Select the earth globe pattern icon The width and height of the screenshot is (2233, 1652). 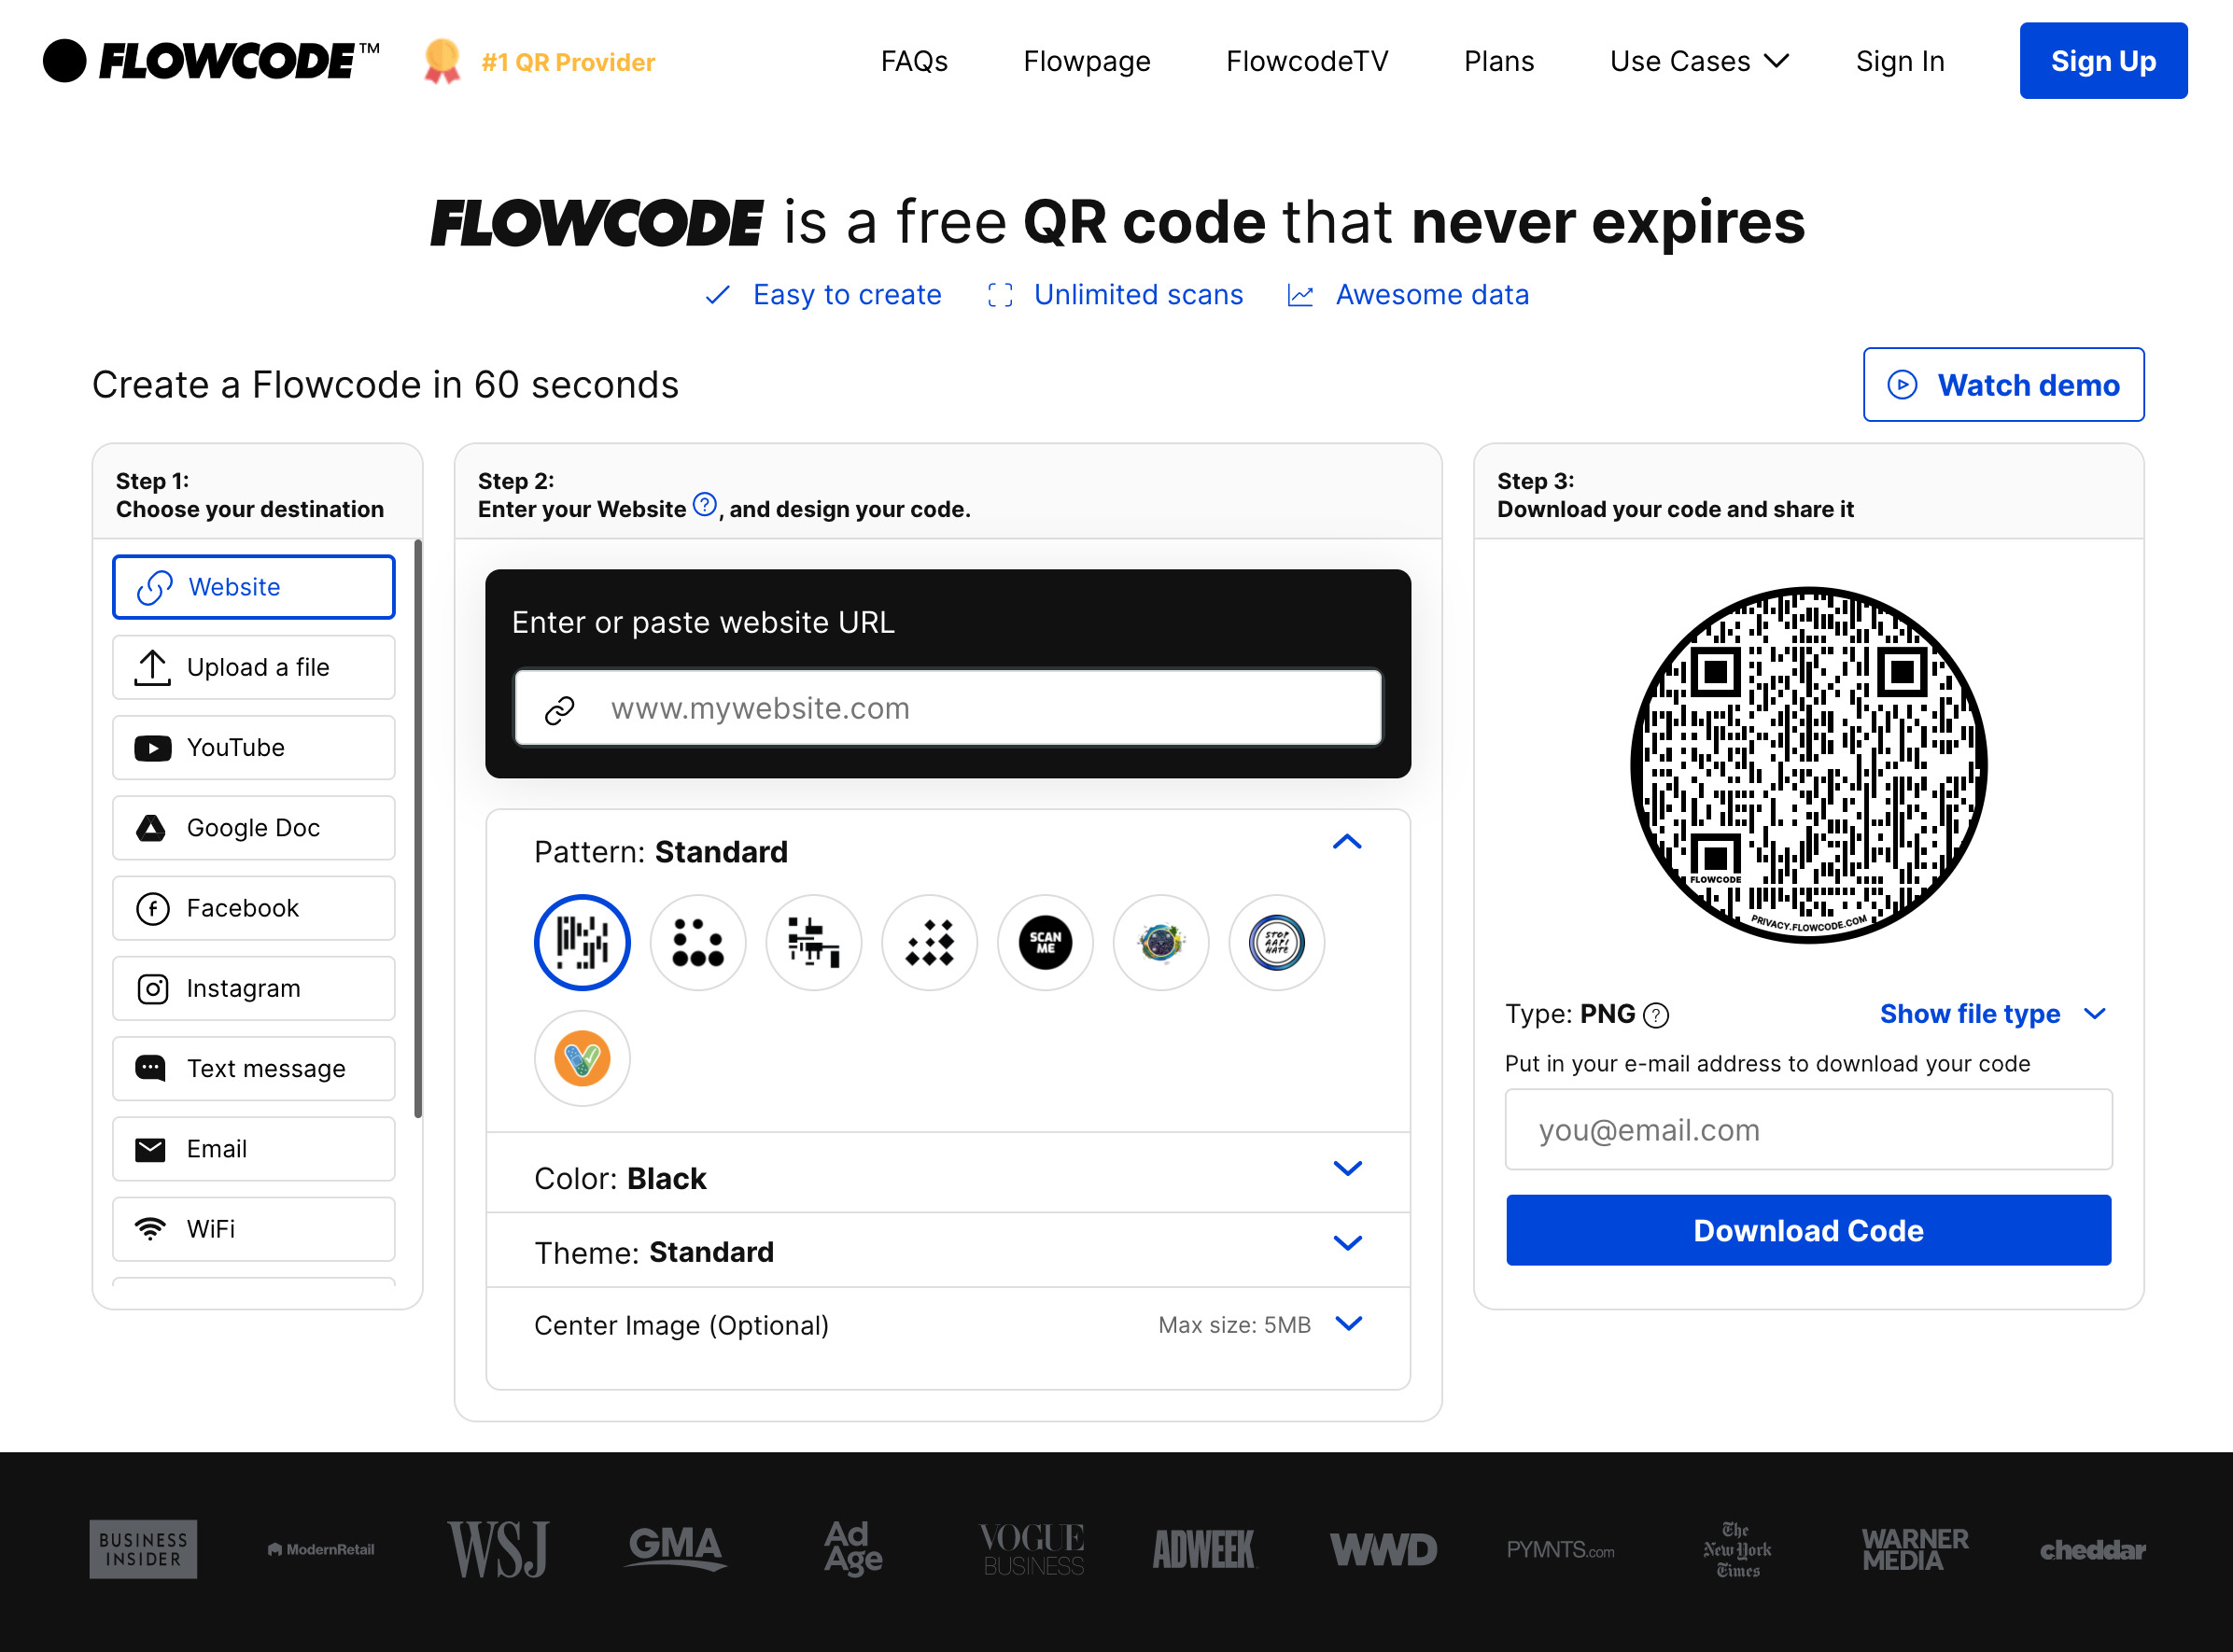(x=1160, y=943)
